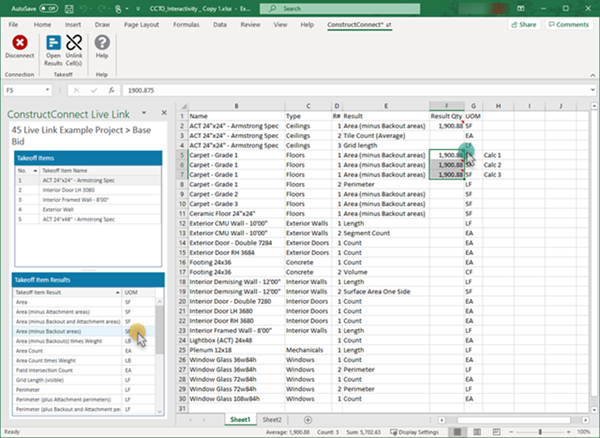The image size is (600, 438).
Task: Click the Lightbox (ACT) 24x48 cell
Action: 236,340
